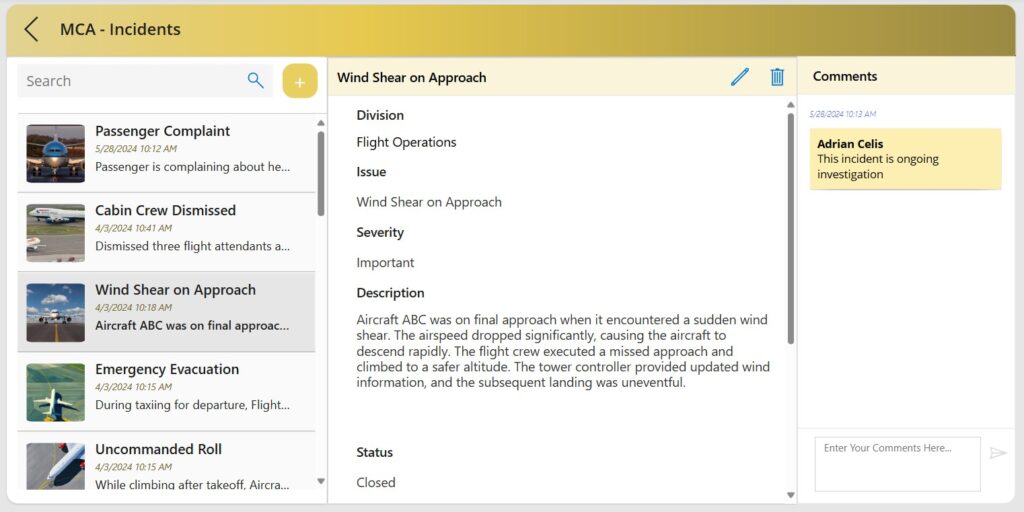Click the Emergency Evacuation thumbnail image
This screenshot has width=1024, height=512.
56,392
